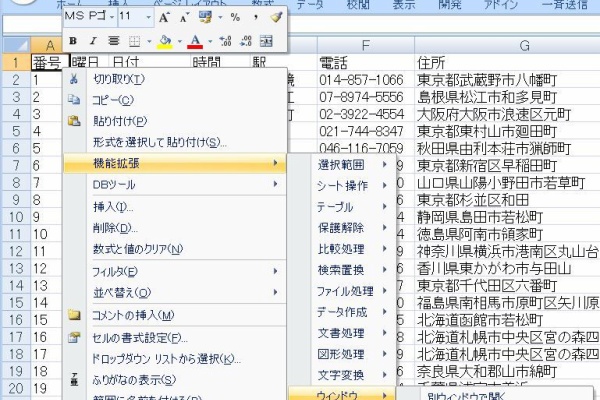Apply the red font color A
This screenshot has width=600, height=400.
(195, 41)
